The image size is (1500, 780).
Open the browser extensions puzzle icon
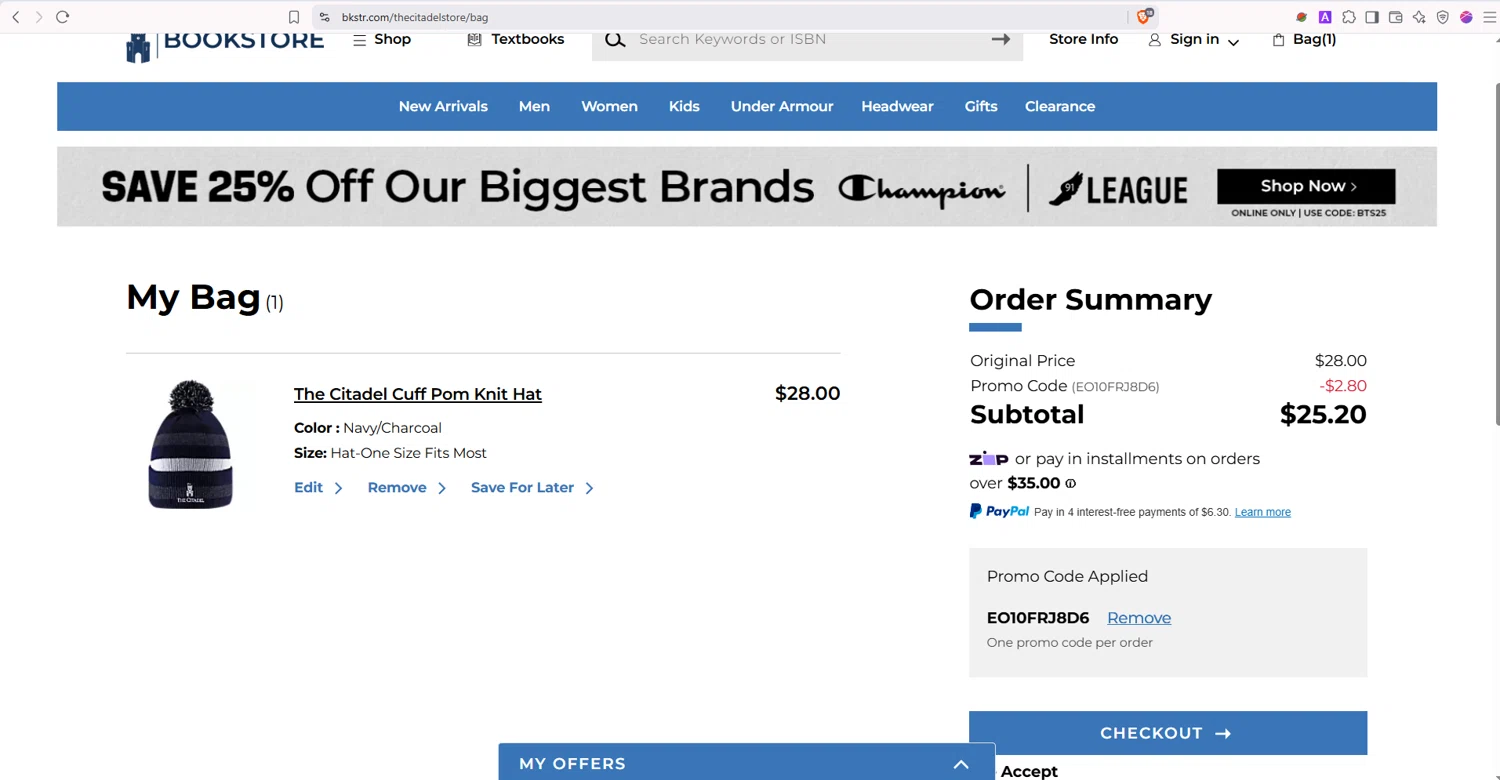pos(1348,17)
